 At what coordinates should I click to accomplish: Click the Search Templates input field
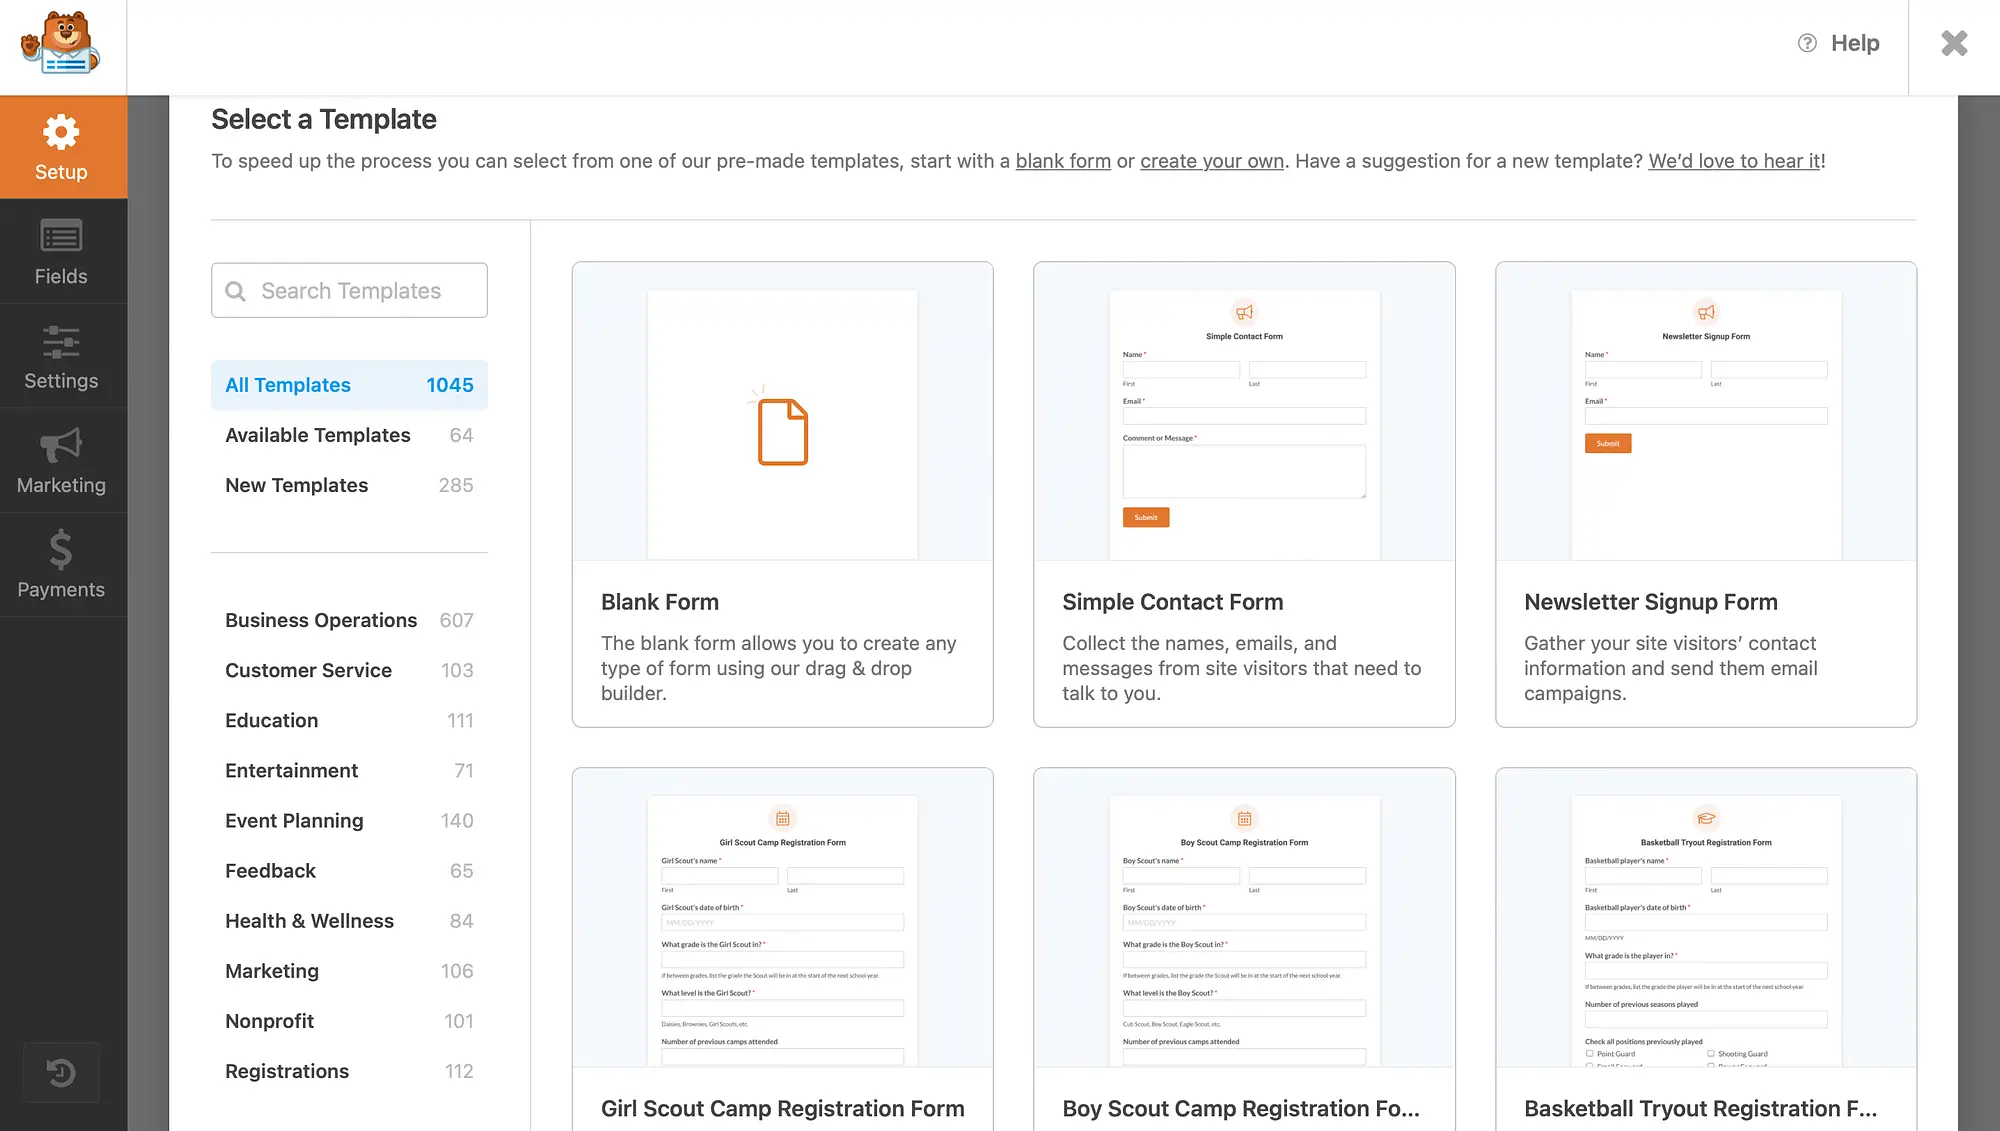click(x=349, y=290)
